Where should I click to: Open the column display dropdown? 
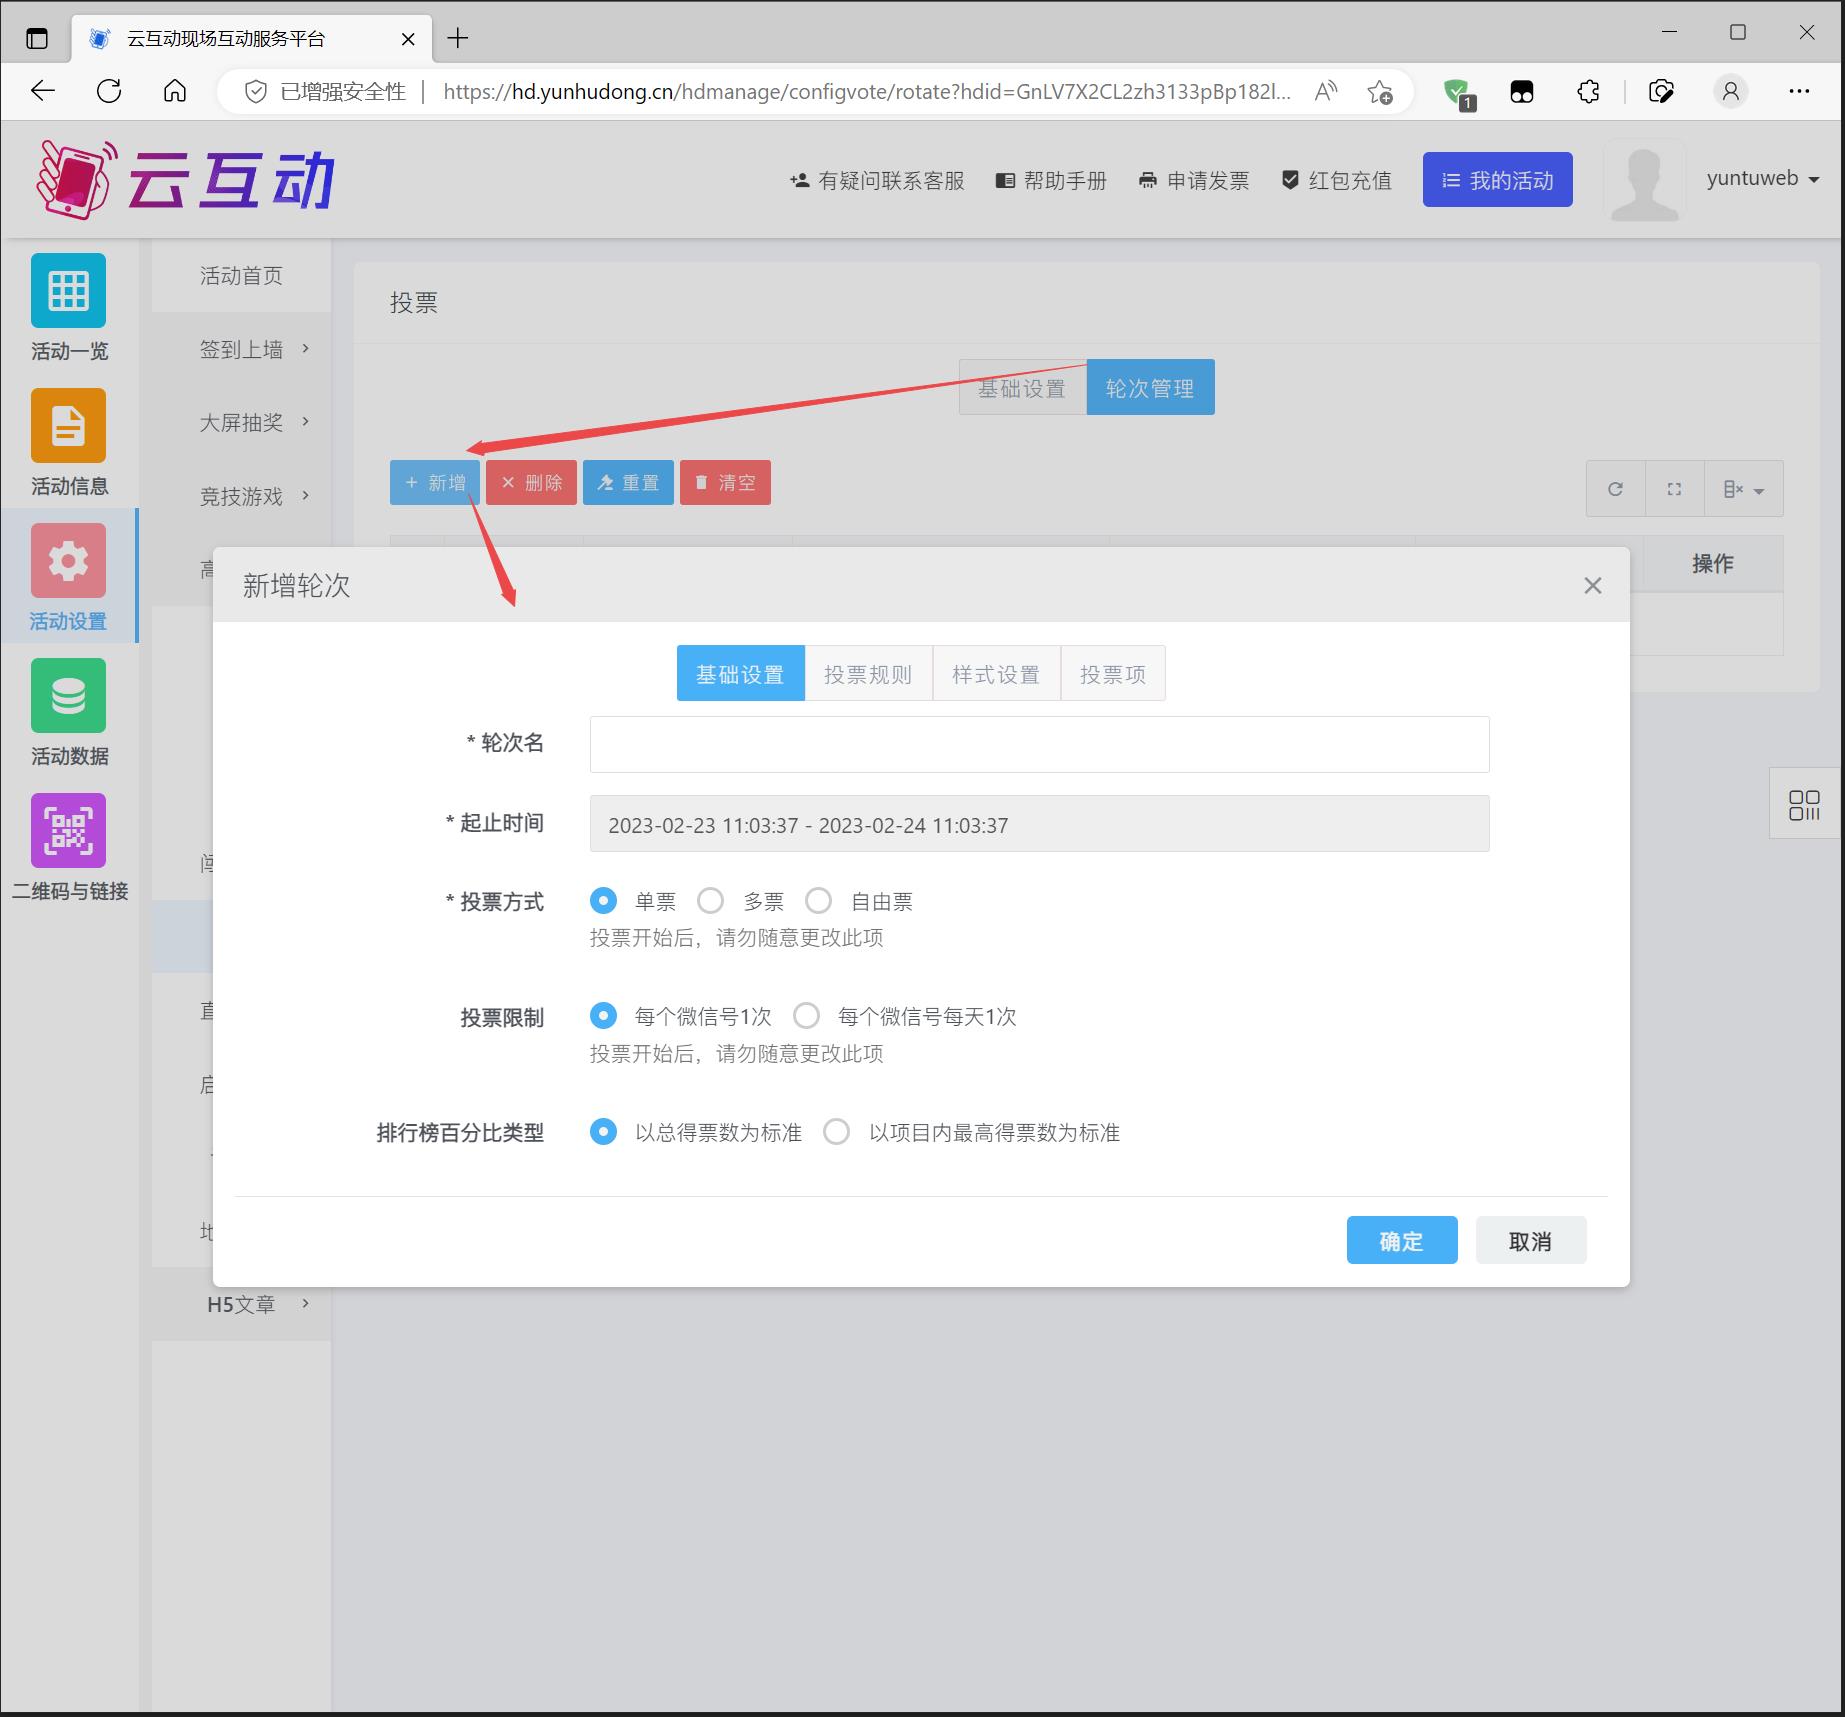point(1743,489)
